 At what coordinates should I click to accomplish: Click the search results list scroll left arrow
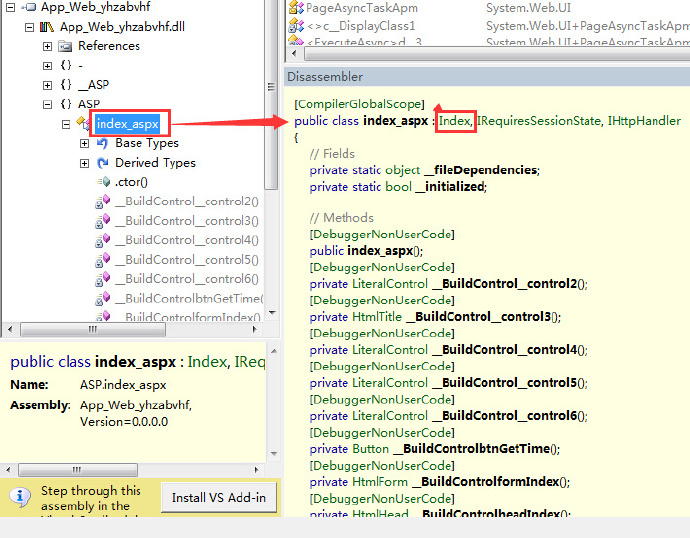pyautogui.click(x=294, y=54)
